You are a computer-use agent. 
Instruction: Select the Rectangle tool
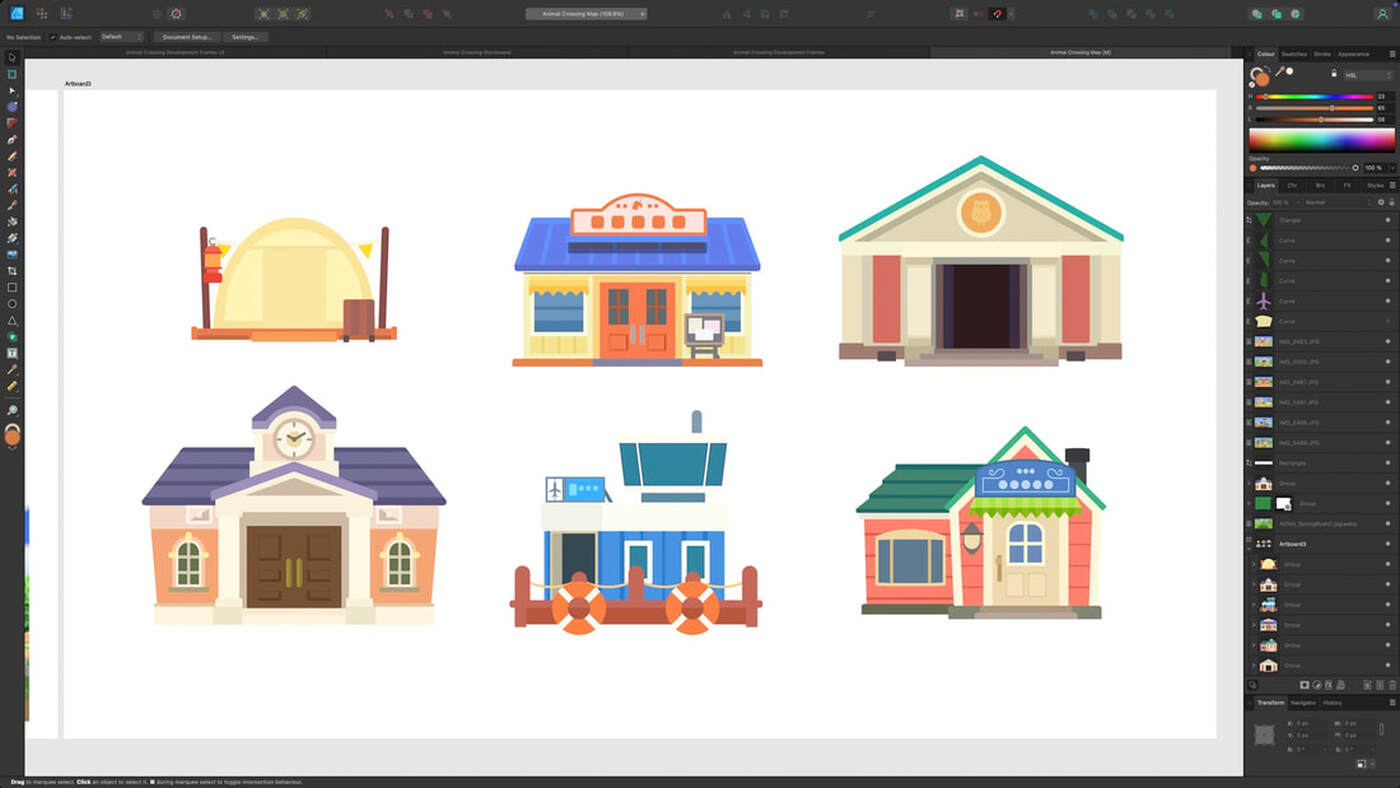[x=12, y=287]
